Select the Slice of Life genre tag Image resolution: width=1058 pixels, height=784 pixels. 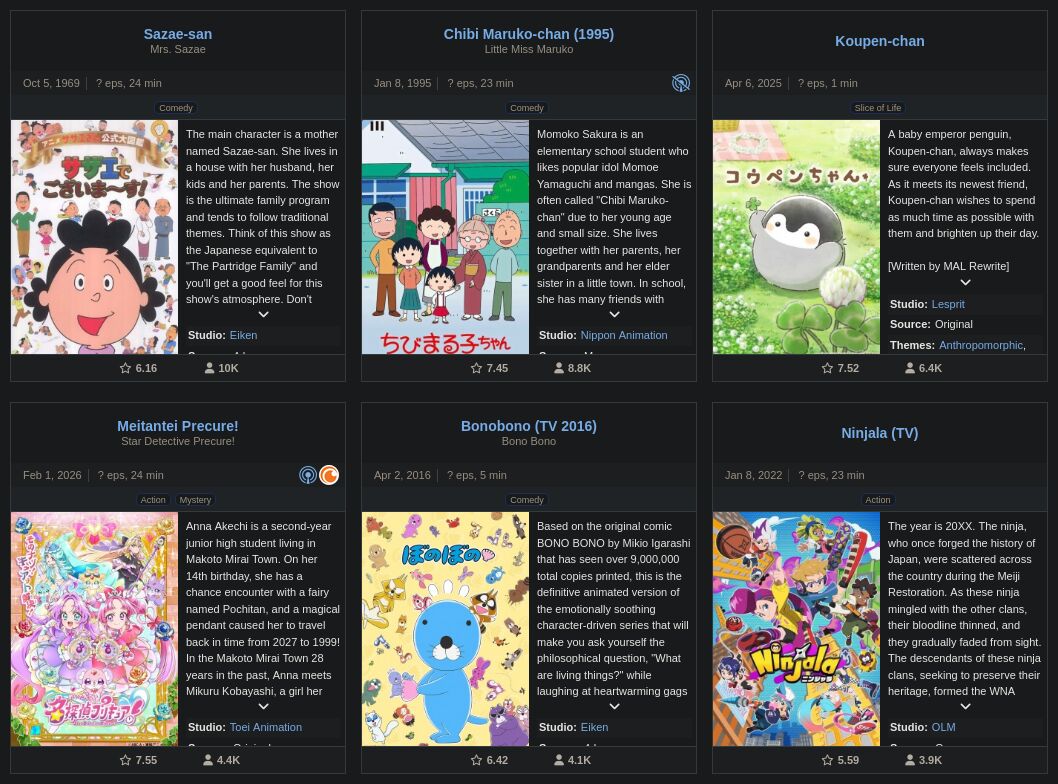click(x=878, y=108)
